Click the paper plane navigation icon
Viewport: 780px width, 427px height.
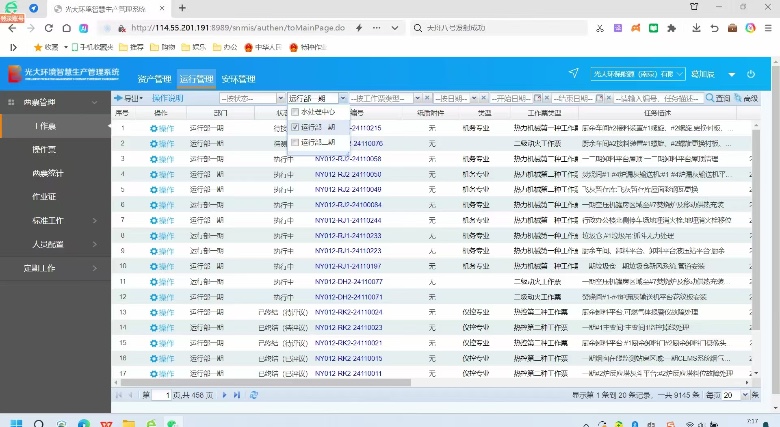point(573,73)
